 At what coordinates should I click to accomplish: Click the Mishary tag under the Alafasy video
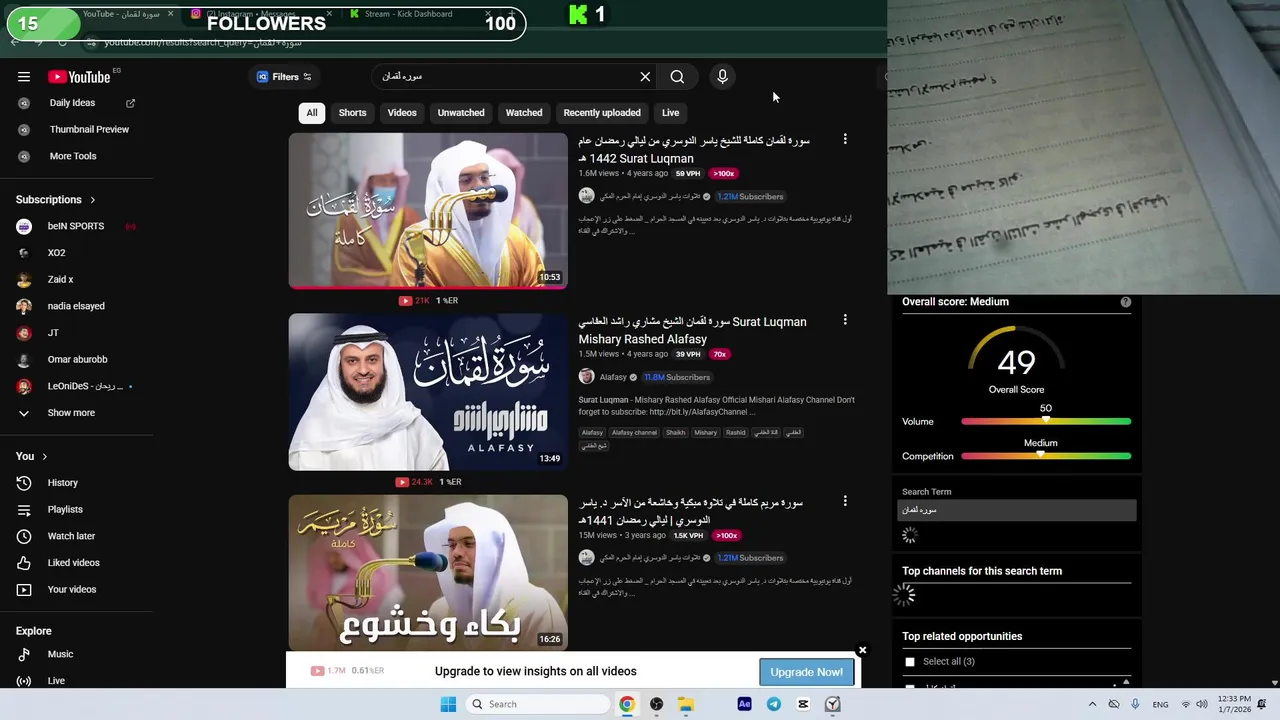click(x=706, y=433)
